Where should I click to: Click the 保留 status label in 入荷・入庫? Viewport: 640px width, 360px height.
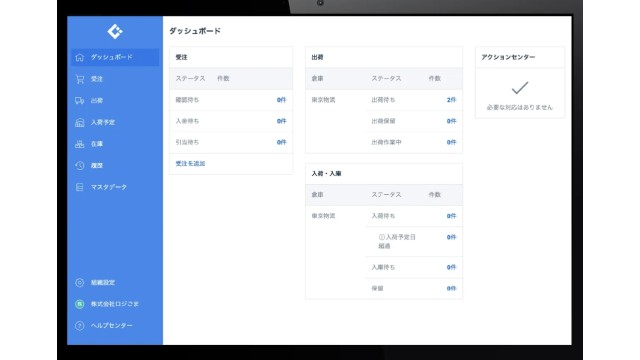pos(378,289)
